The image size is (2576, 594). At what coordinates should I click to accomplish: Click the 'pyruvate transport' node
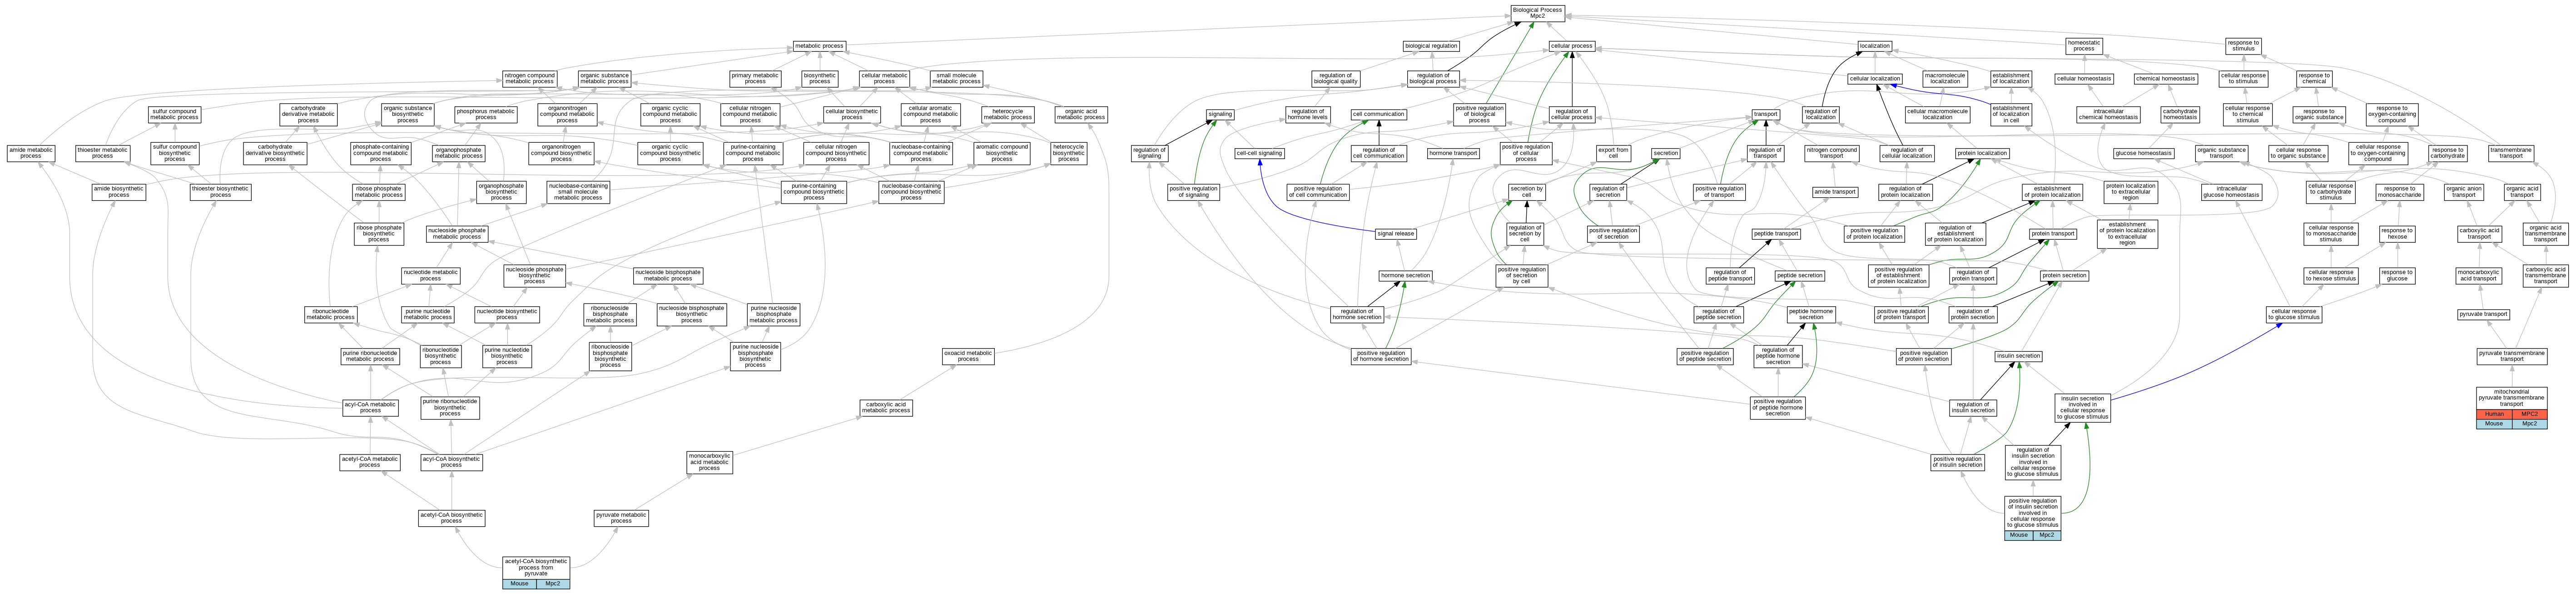[x=2483, y=314]
